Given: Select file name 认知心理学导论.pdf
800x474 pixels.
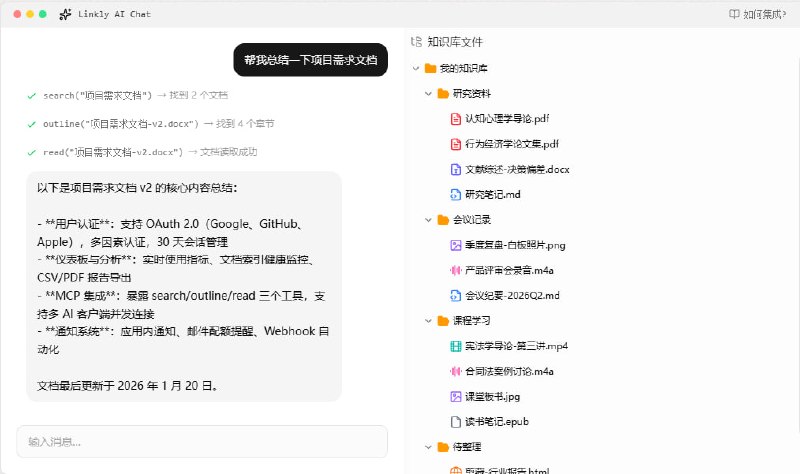Looking at the screenshot, I should [507, 119].
